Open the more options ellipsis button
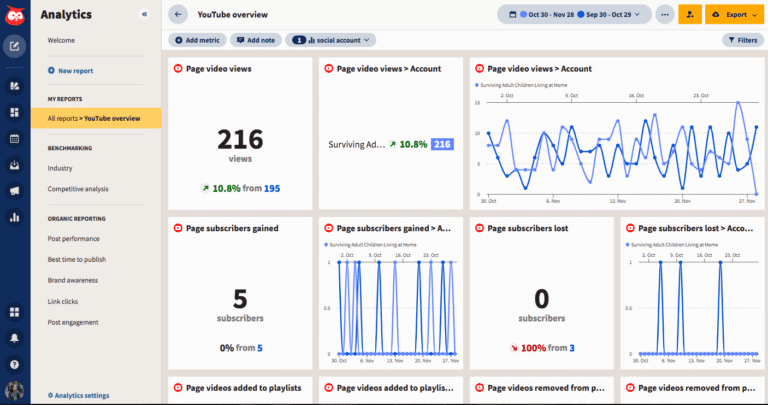The height and width of the screenshot is (405, 768). (x=665, y=15)
